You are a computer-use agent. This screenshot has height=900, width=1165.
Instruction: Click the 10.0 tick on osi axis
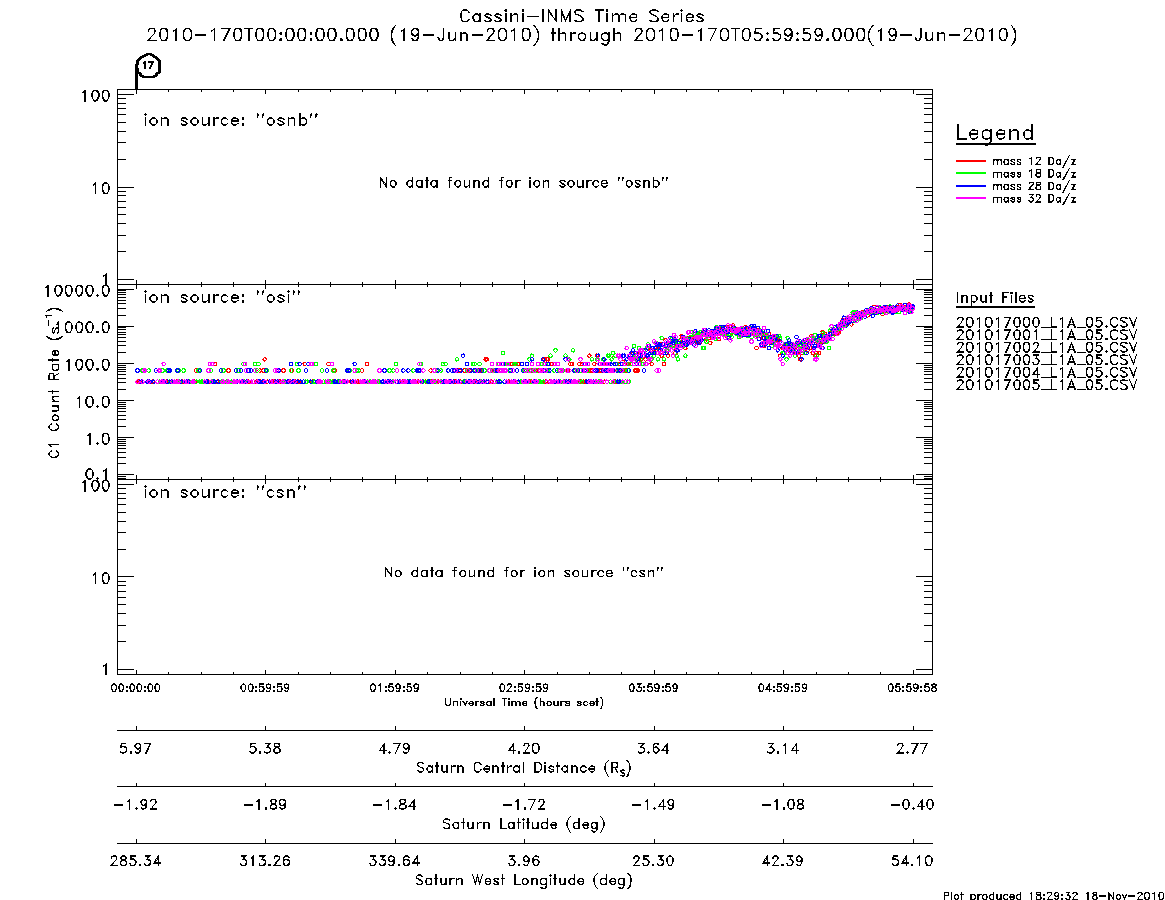coord(92,402)
